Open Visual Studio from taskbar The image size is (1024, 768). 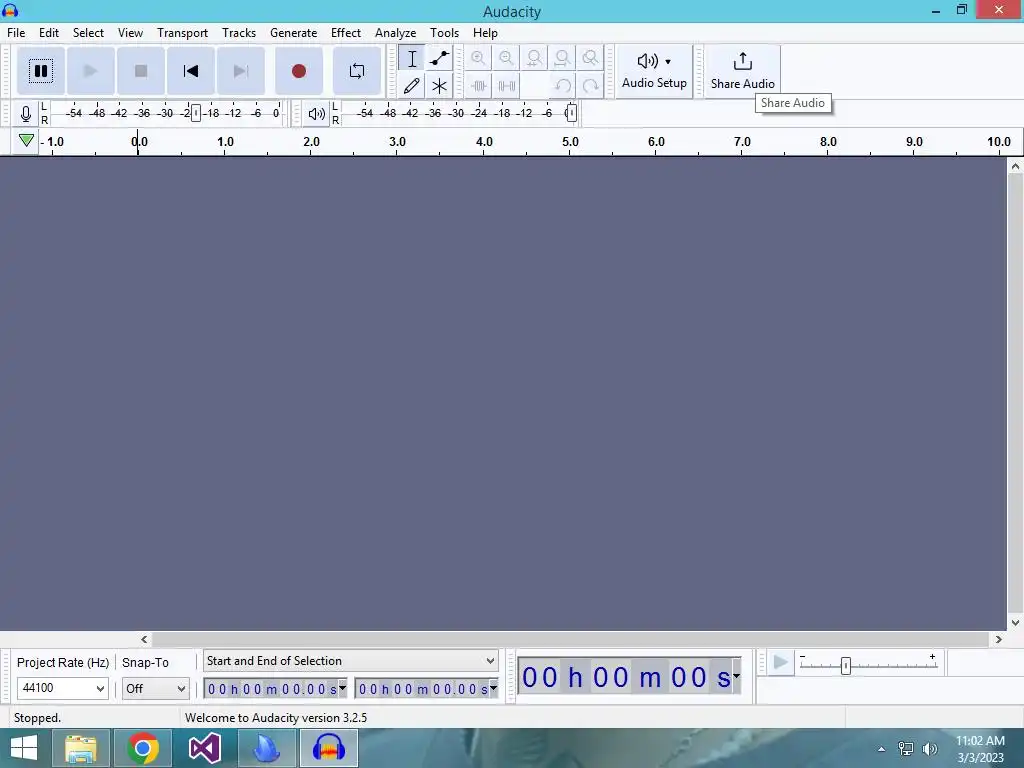204,748
